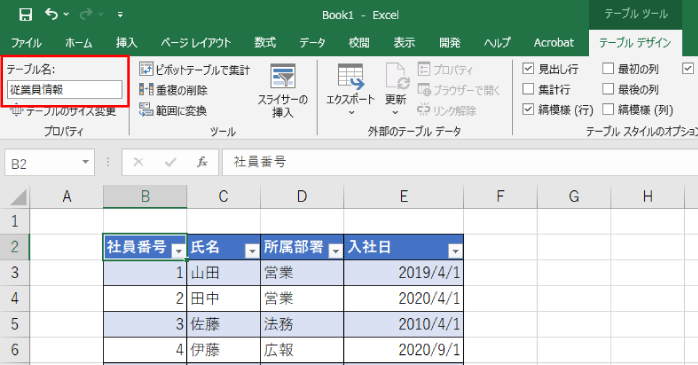The image size is (698, 365).
Task: Click ブラウザーで開く button
Action: pyautogui.click(x=459, y=90)
